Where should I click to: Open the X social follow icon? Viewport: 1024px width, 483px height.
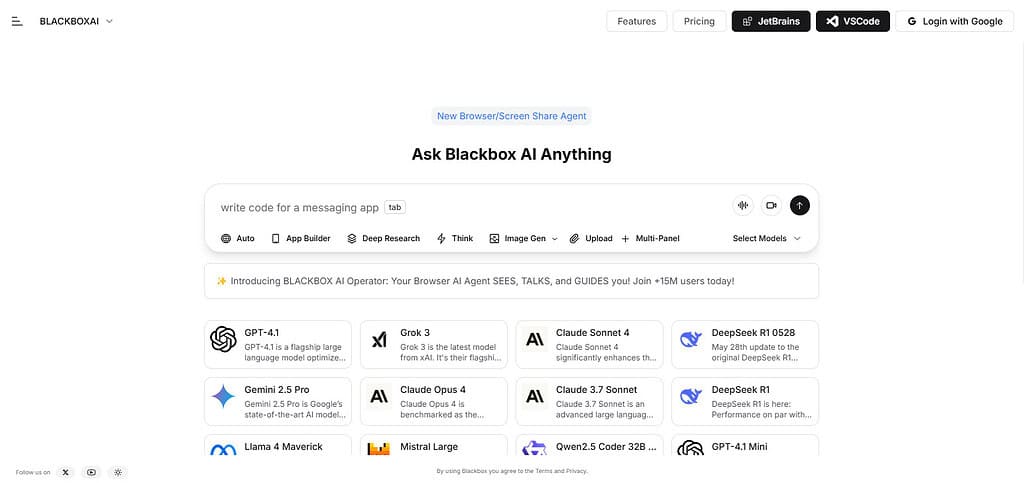pyautogui.click(x=65, y=472)
